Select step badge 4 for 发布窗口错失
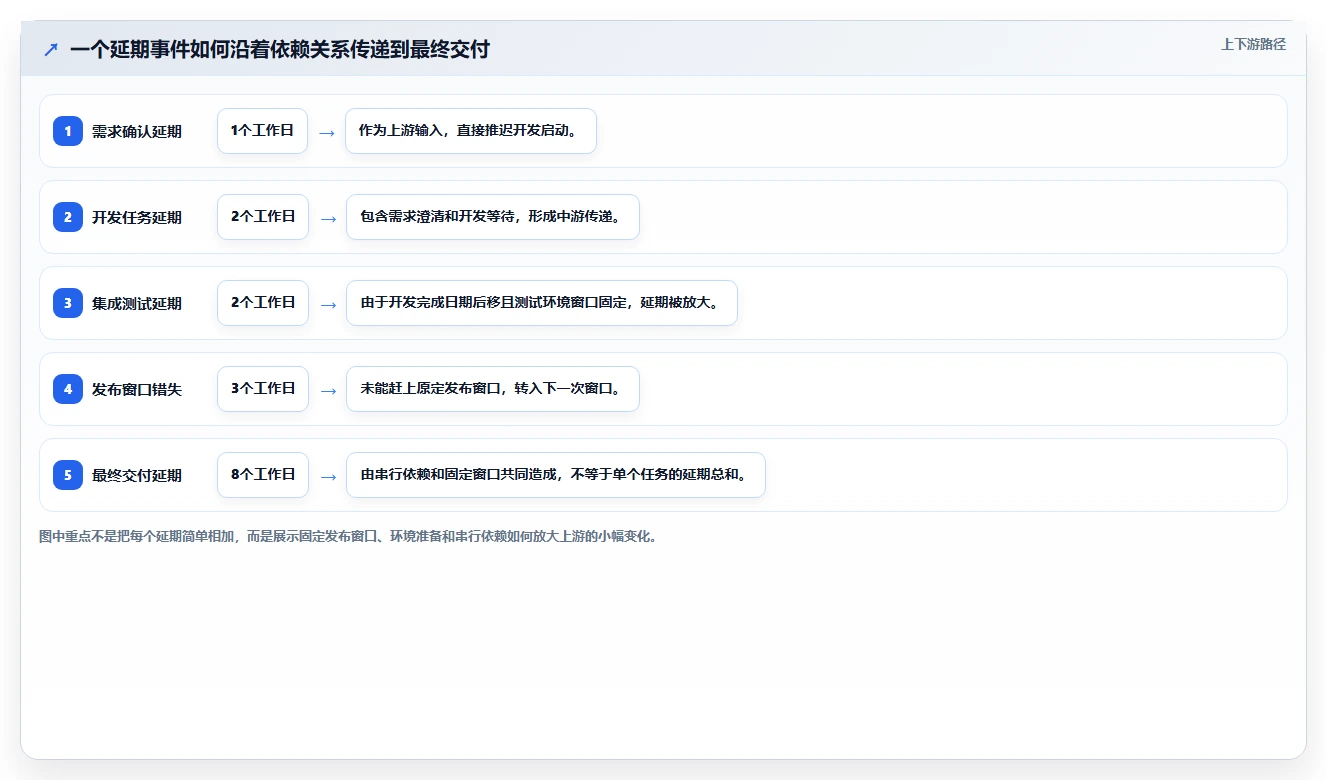This screenshot has height=780, width=1327. point(68,389)
